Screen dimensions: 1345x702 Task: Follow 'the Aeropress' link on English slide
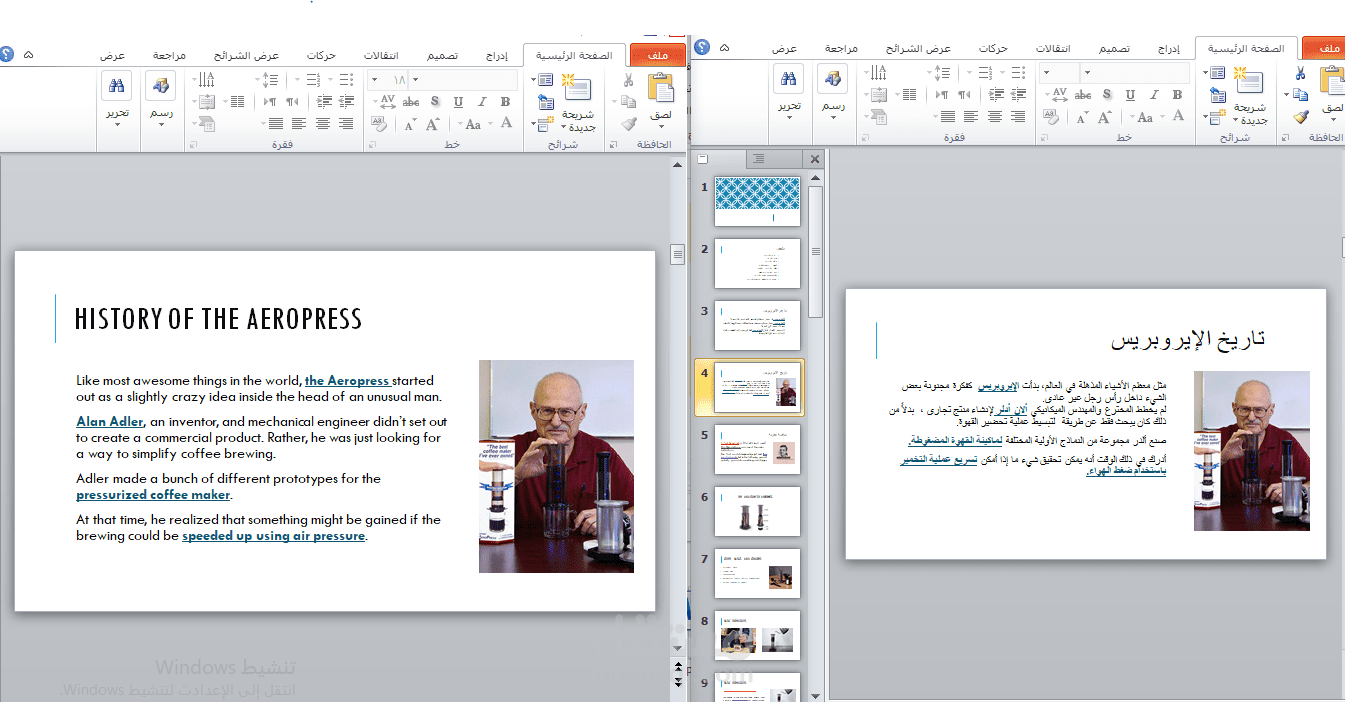pos(347,381)
